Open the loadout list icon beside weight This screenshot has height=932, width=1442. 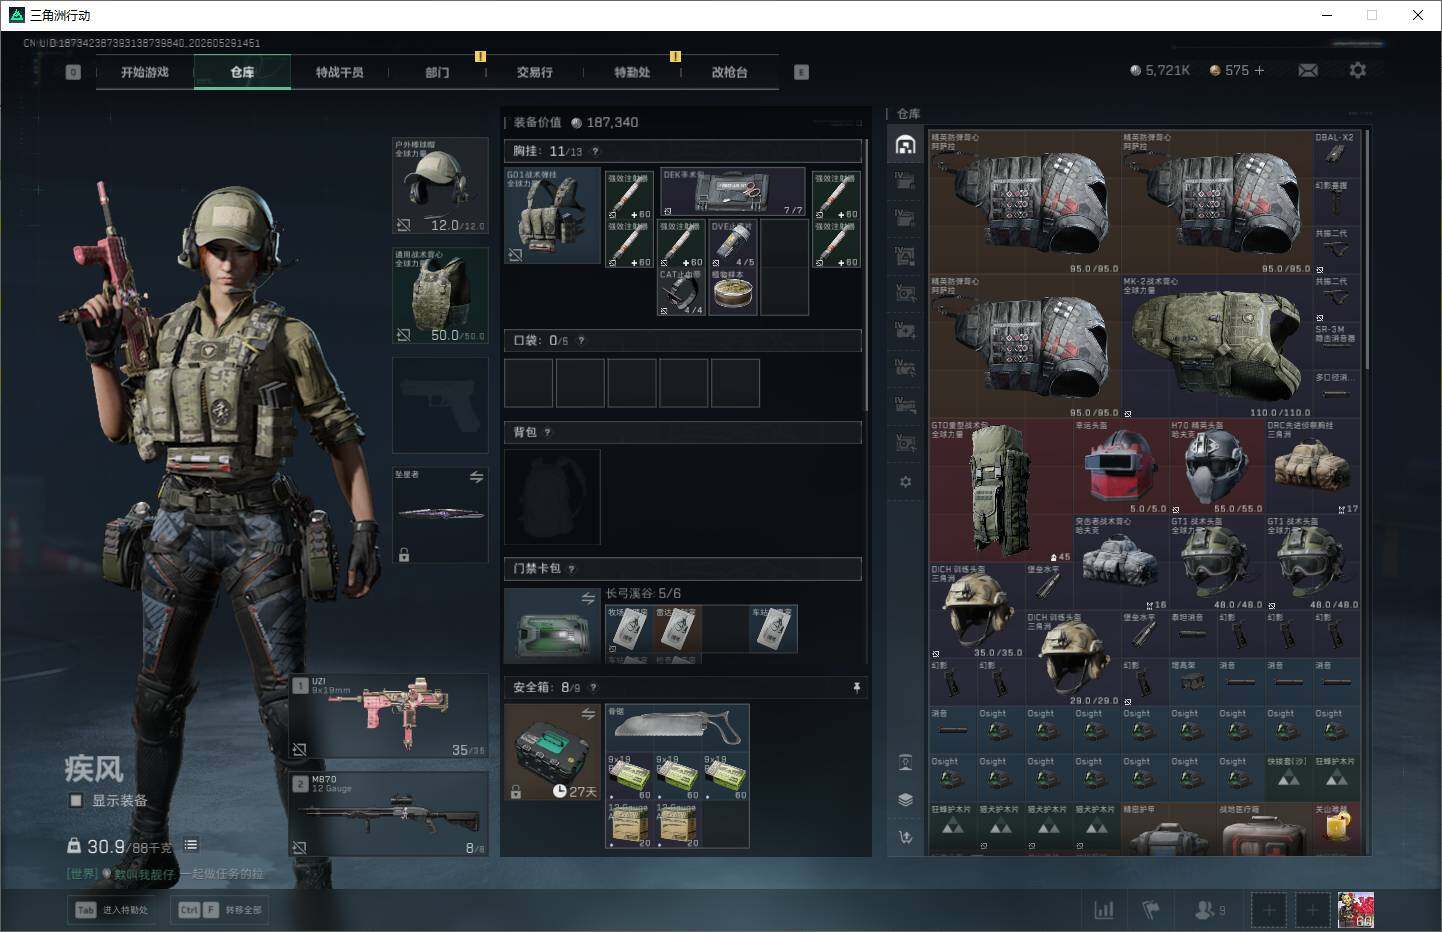(191, 845)
